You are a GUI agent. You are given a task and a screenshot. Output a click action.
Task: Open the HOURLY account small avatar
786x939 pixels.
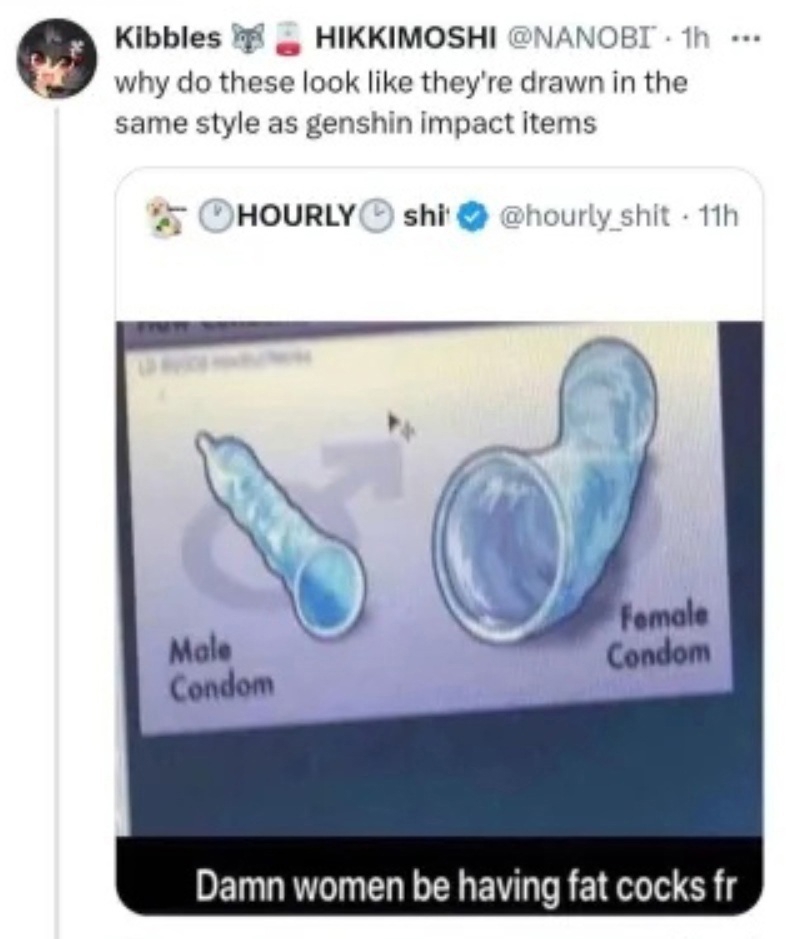[163, 216]
